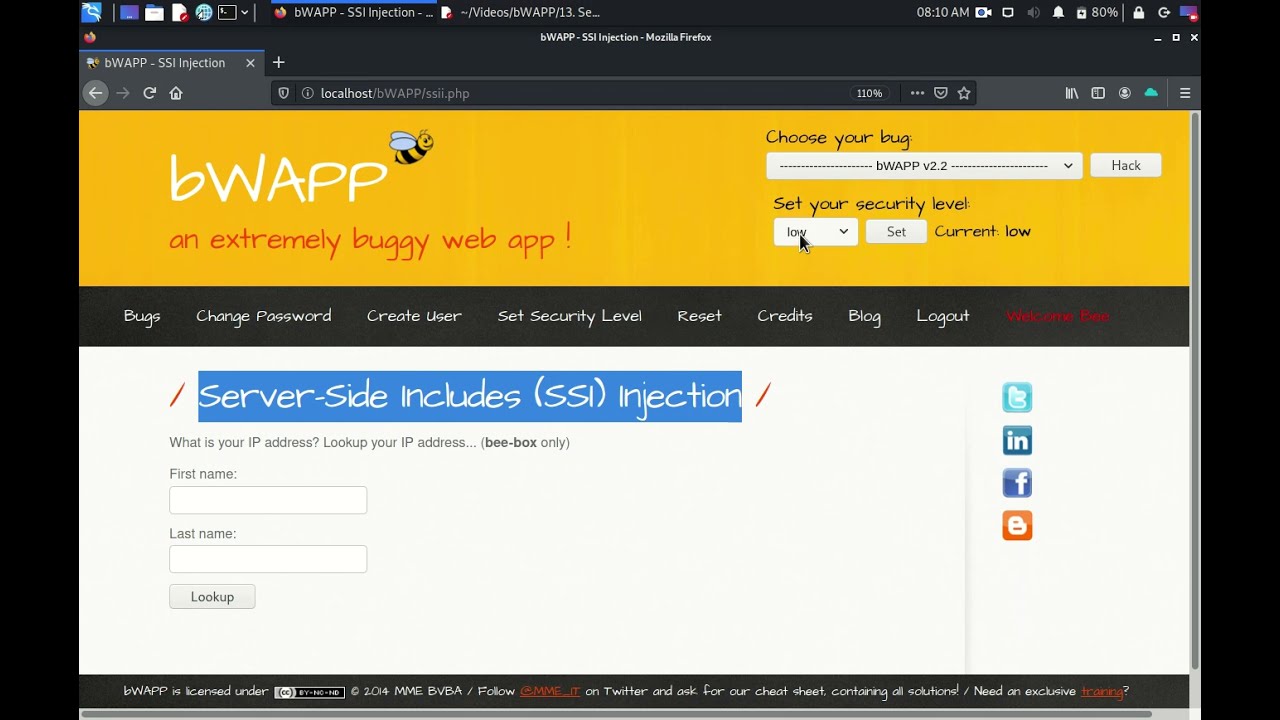Click the Creative Commons license badge
Viewport: 1280px width, 720px height.
[309, 692]
